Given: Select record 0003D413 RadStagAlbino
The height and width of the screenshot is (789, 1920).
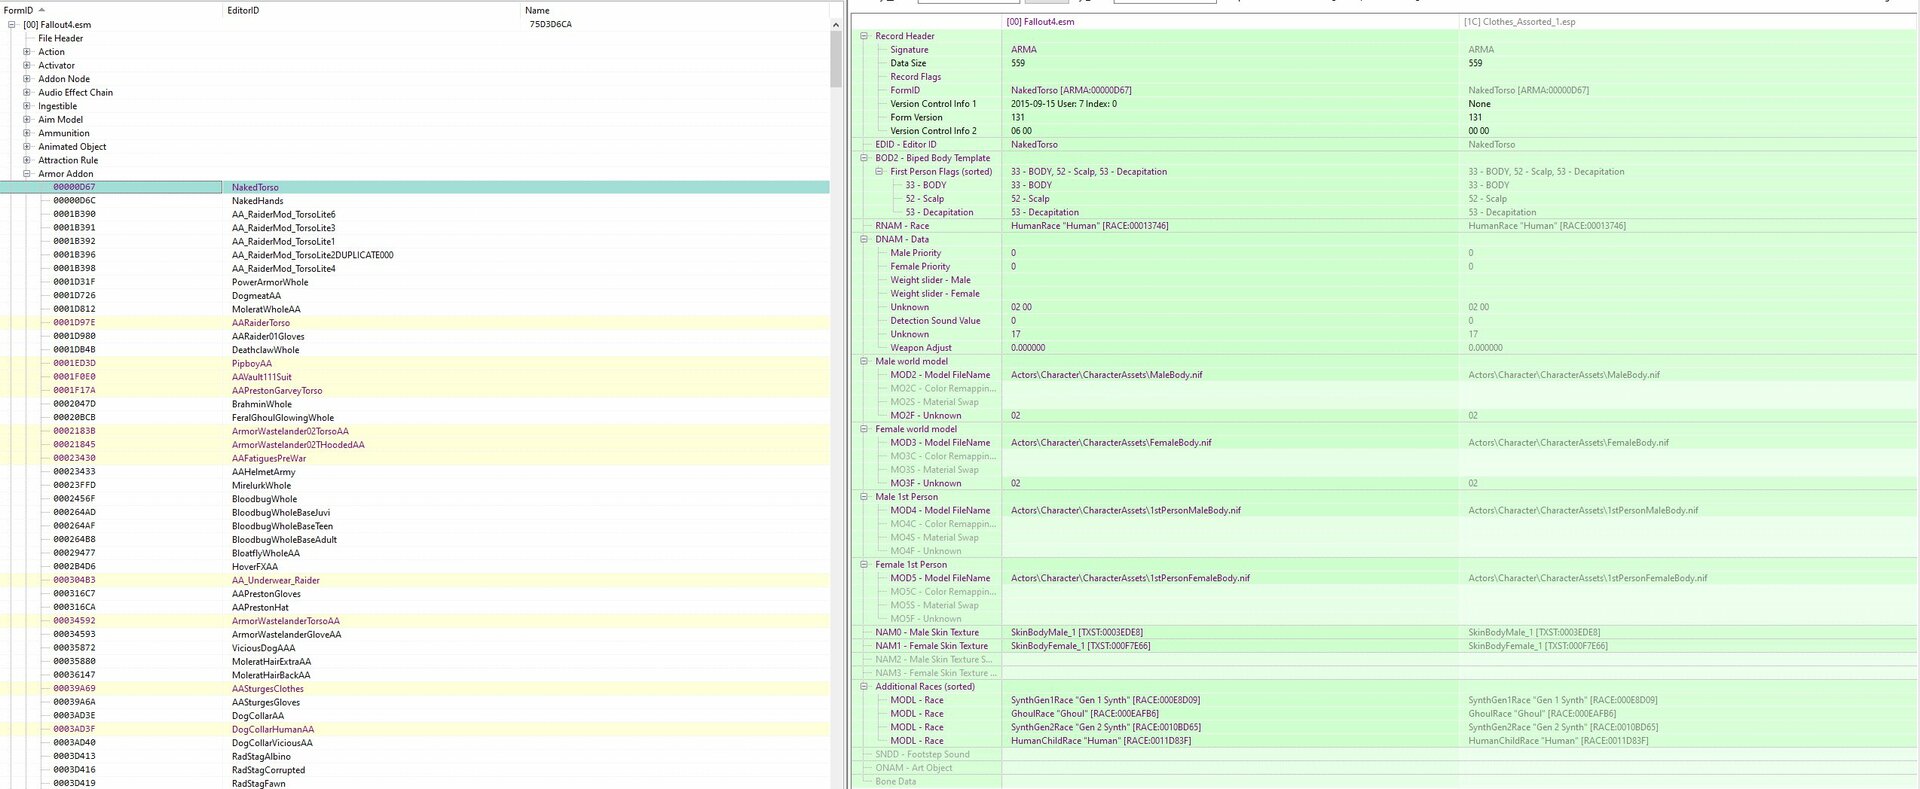Looking at the screenshot, I should click(415, 757).
